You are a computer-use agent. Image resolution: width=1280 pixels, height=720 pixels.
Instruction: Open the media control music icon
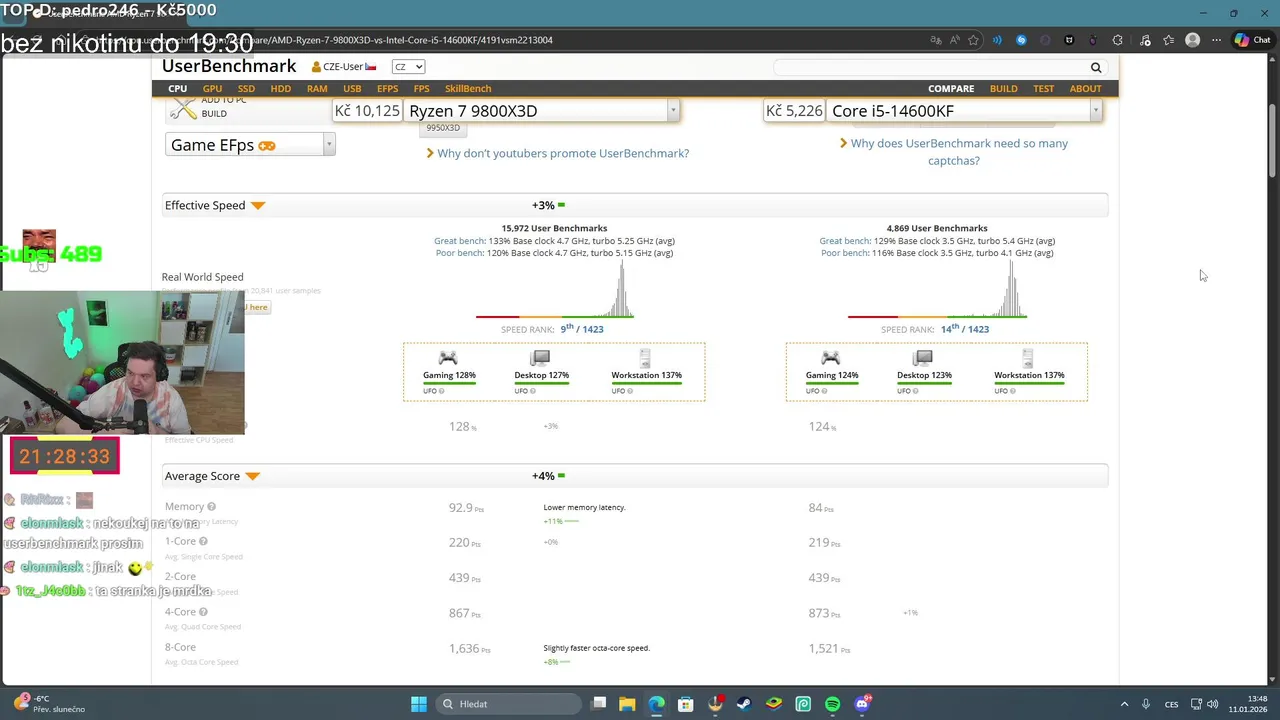pyautogui.click(x=1145, y=40)
